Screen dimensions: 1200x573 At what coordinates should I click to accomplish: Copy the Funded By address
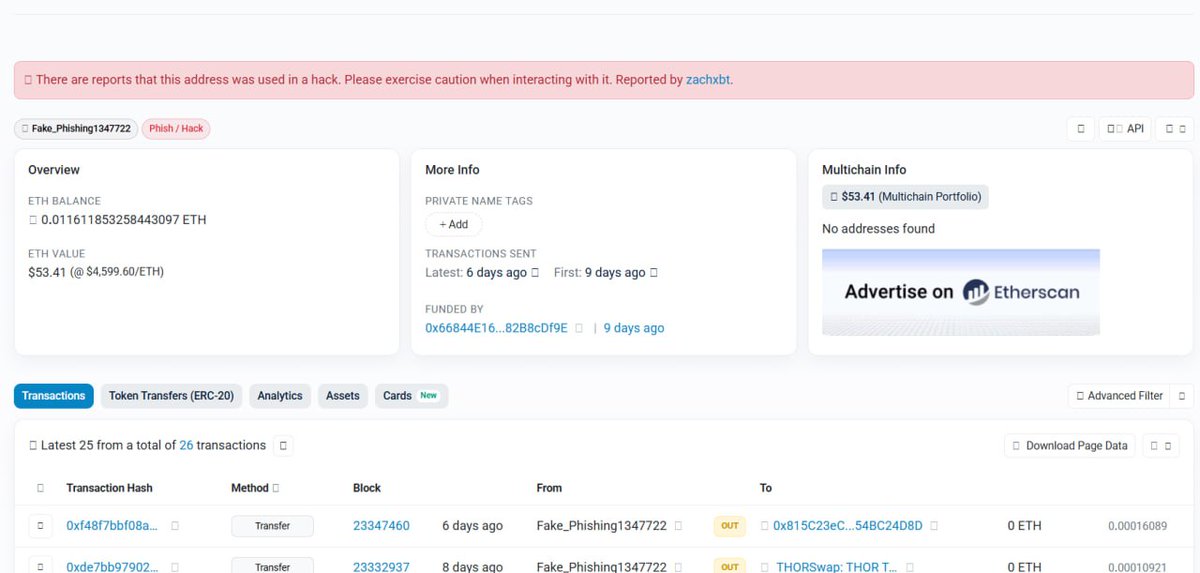pyautogui.click(x=579, y=328)
